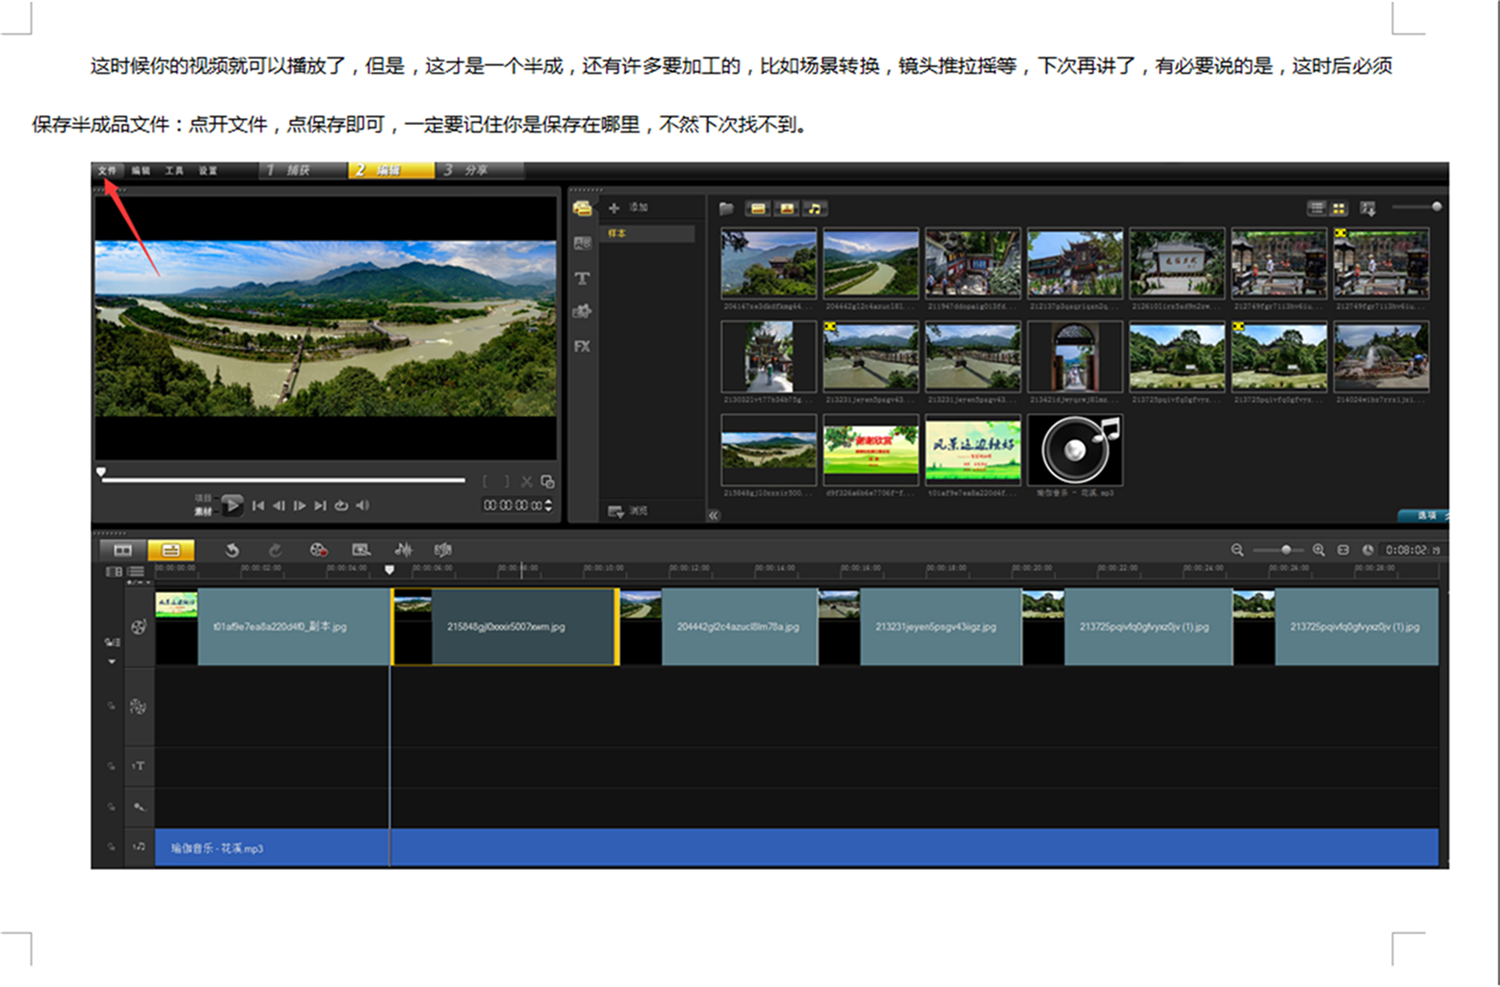Fit project in timeline window
This screenshot has height=987, width=1500.
(1343, 550)
